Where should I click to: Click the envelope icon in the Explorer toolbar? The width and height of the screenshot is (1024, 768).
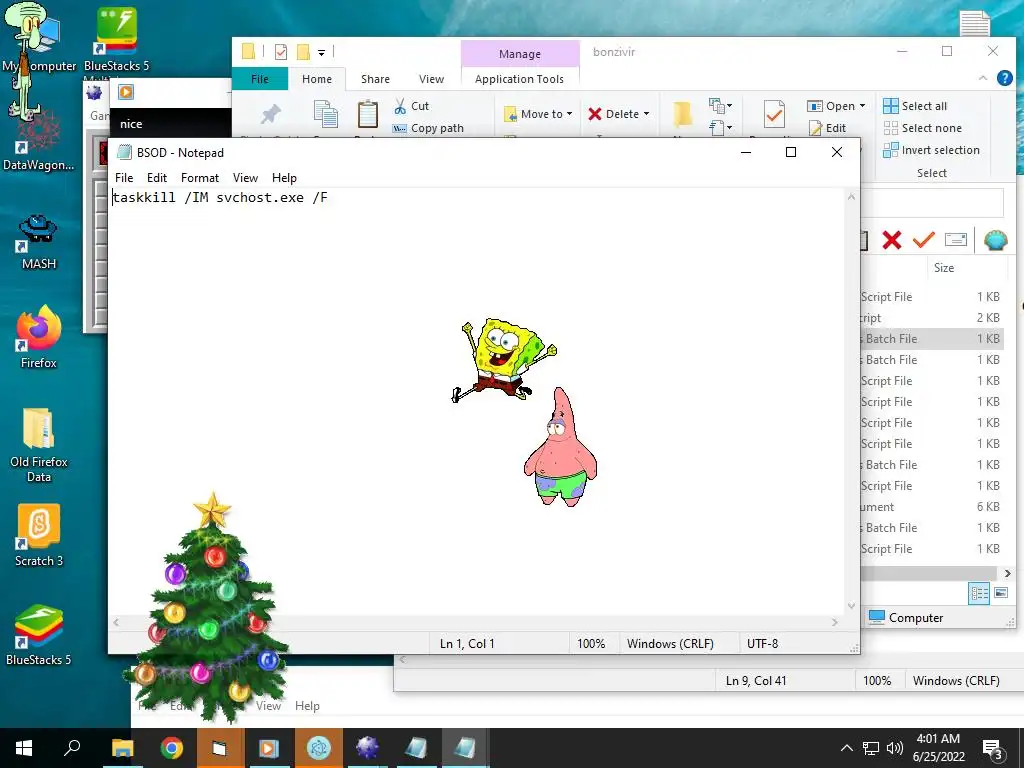click(x=955, y=240)
